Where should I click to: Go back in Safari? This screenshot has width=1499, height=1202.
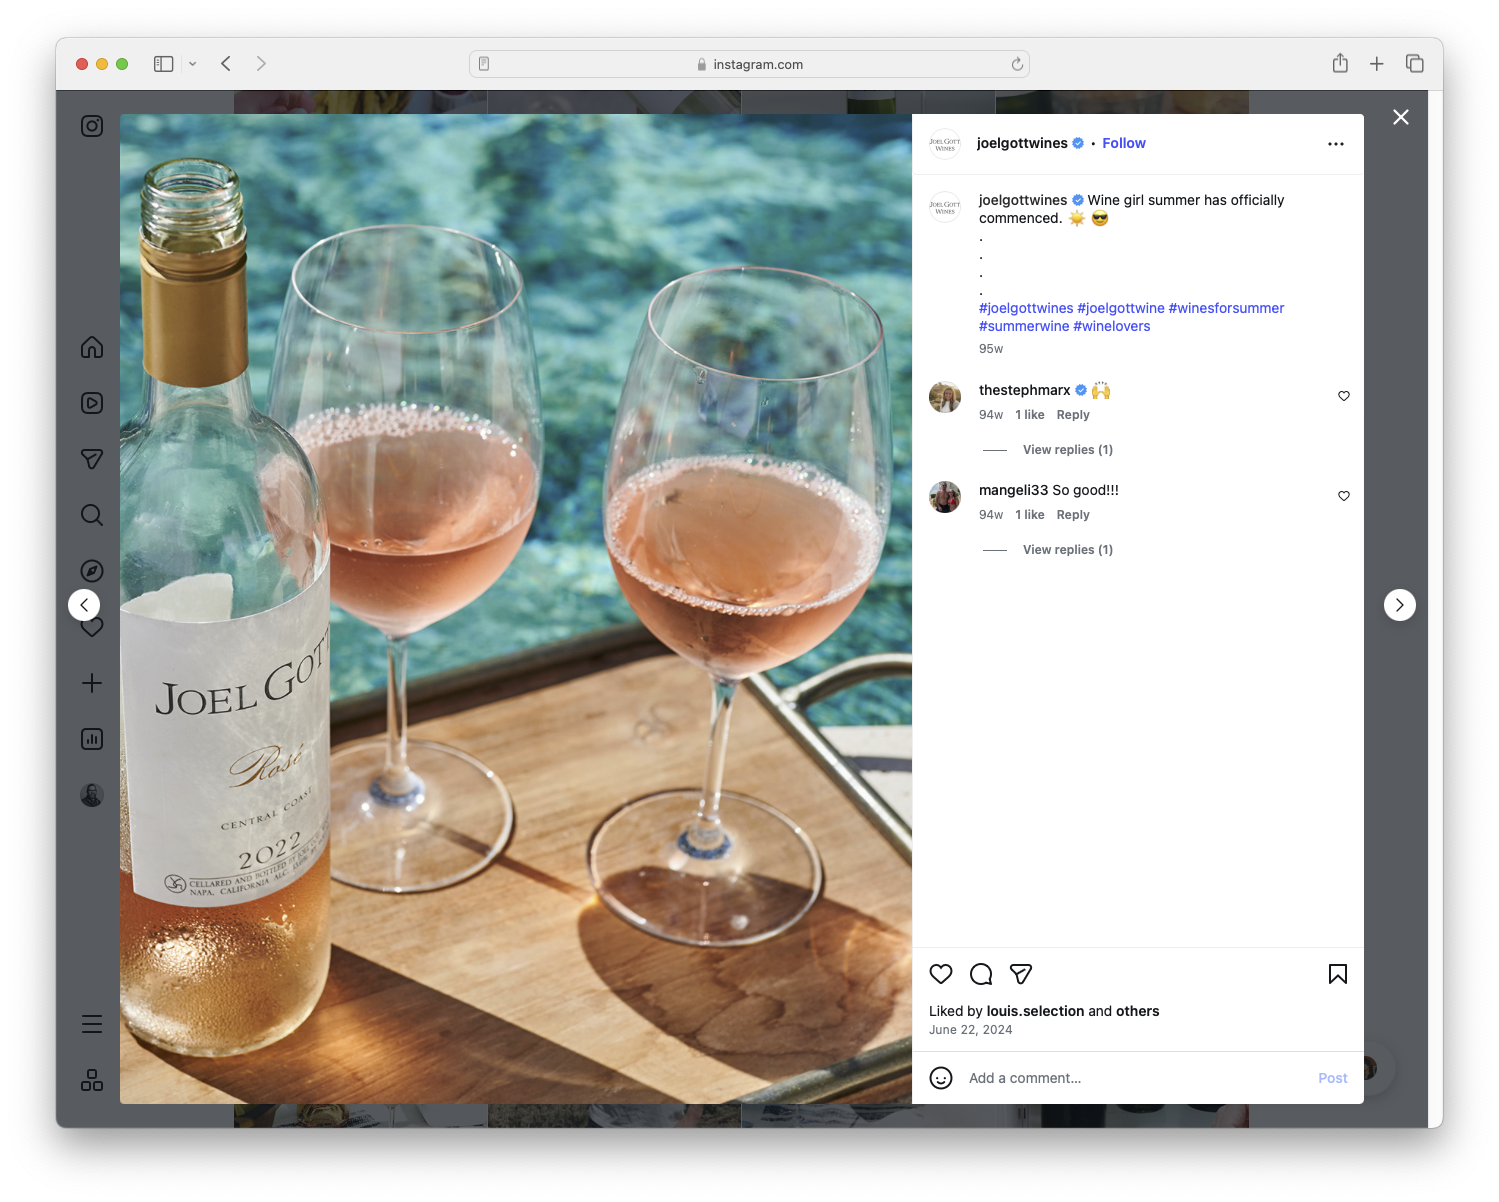(226, 64)
